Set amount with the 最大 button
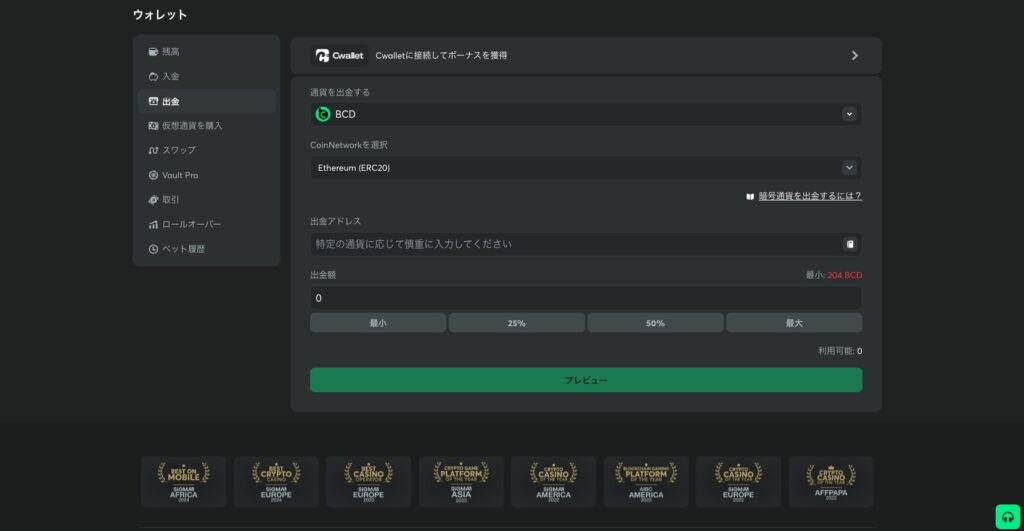Viewport: 1024px width, 531px height. pos(794,323)
